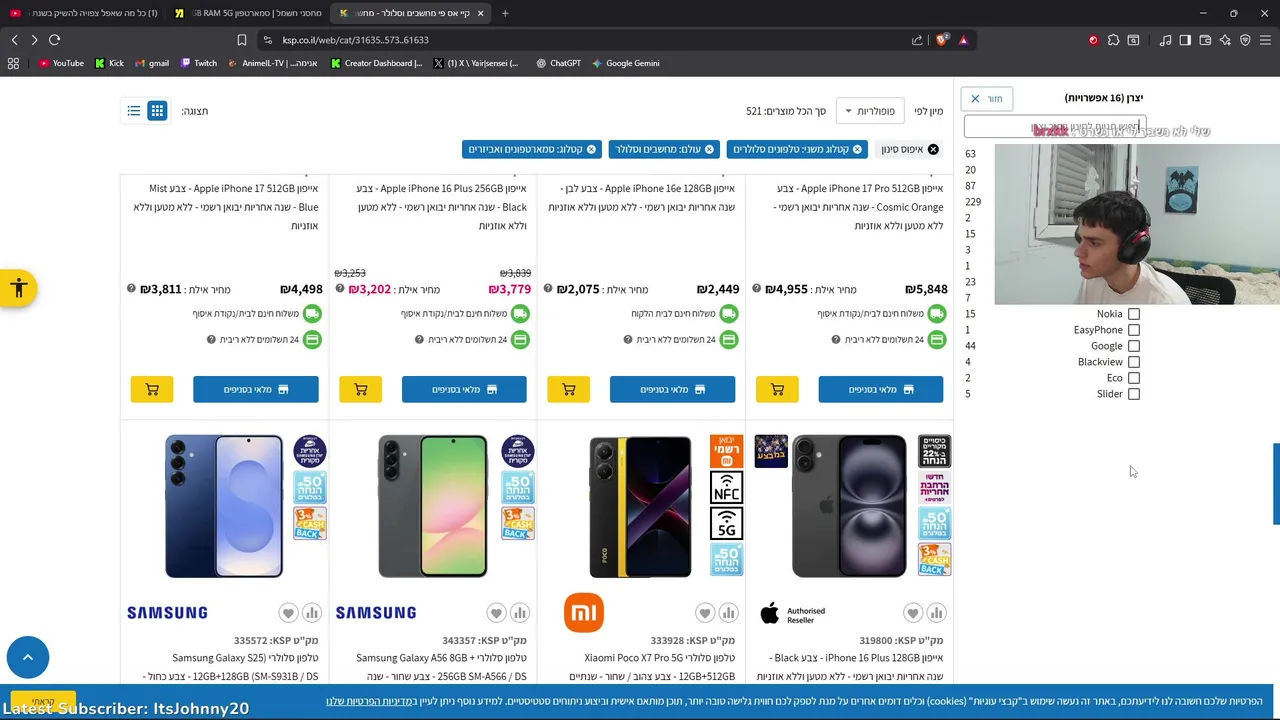Open the Xiaomi Poco X7 Pro image

(x=640, y=506)
